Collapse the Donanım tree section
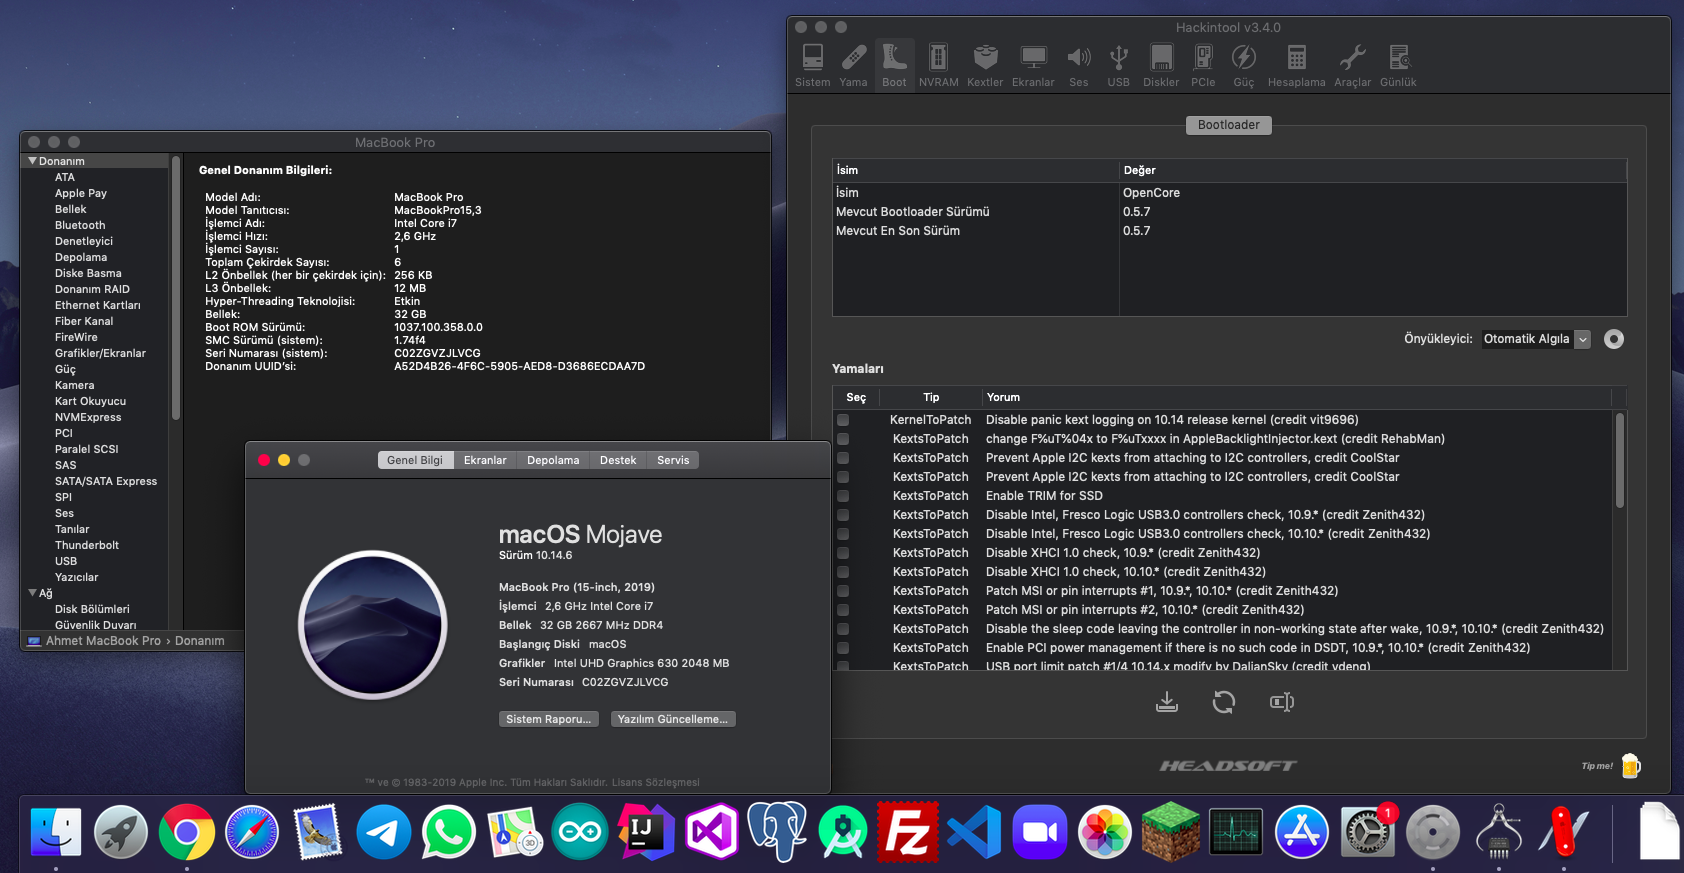Image resolution: width=1684 pixels, height=873 pixels. pos(33,161)
